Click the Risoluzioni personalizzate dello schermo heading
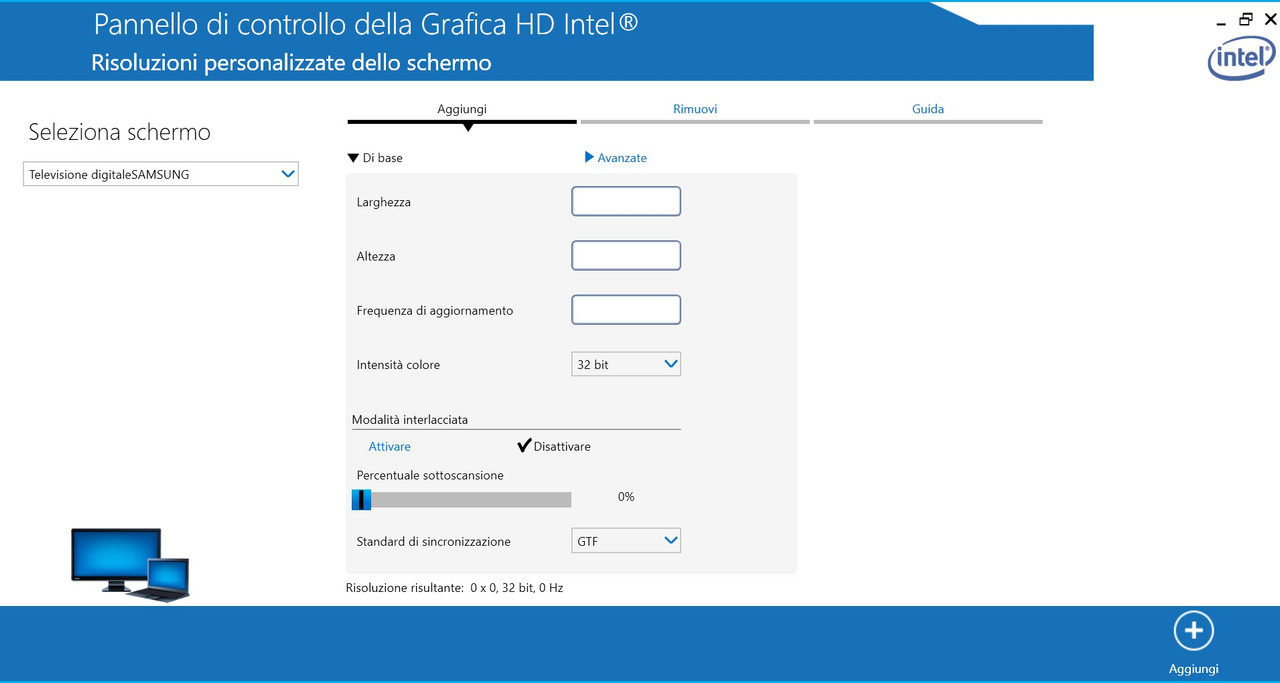The image size is (1280, 683). (291, 62)
